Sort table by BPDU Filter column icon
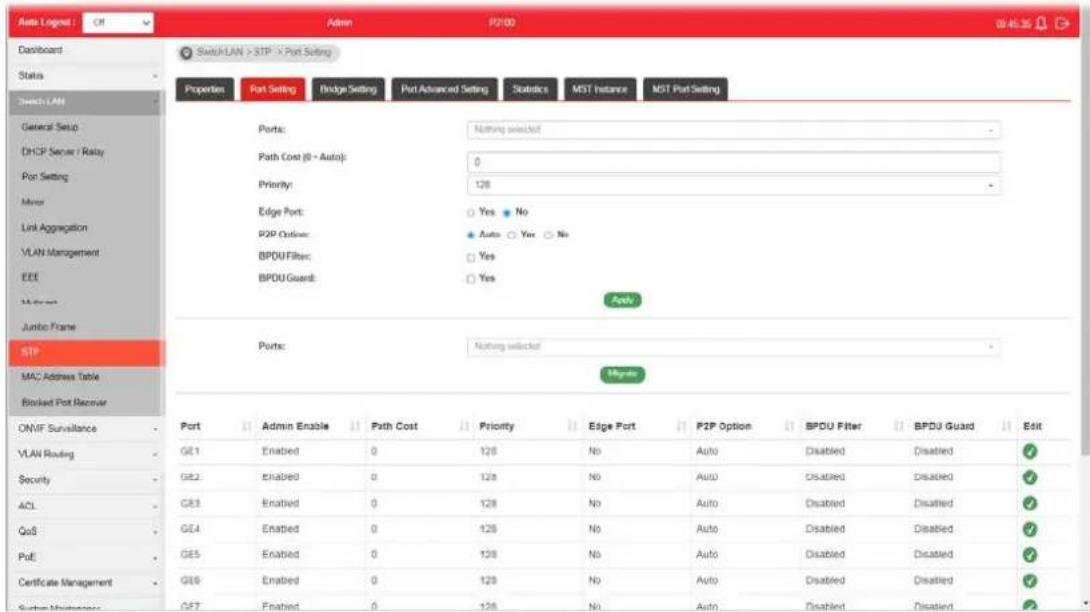The height and width of the screenshot is (612, 1090). tap(898, 426)
